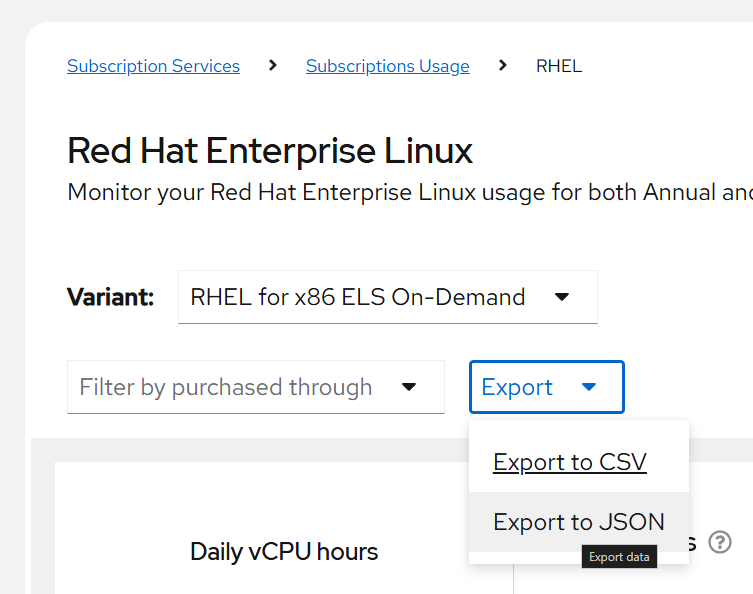Image resolution: width=753 pixels, height=594 pixels.
Task: Click the caret in purchased through filter
Action: (x=408, y=387)
